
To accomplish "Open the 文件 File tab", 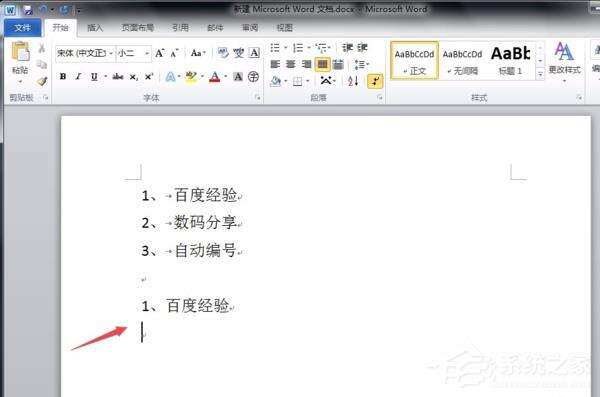I will 23,28.
